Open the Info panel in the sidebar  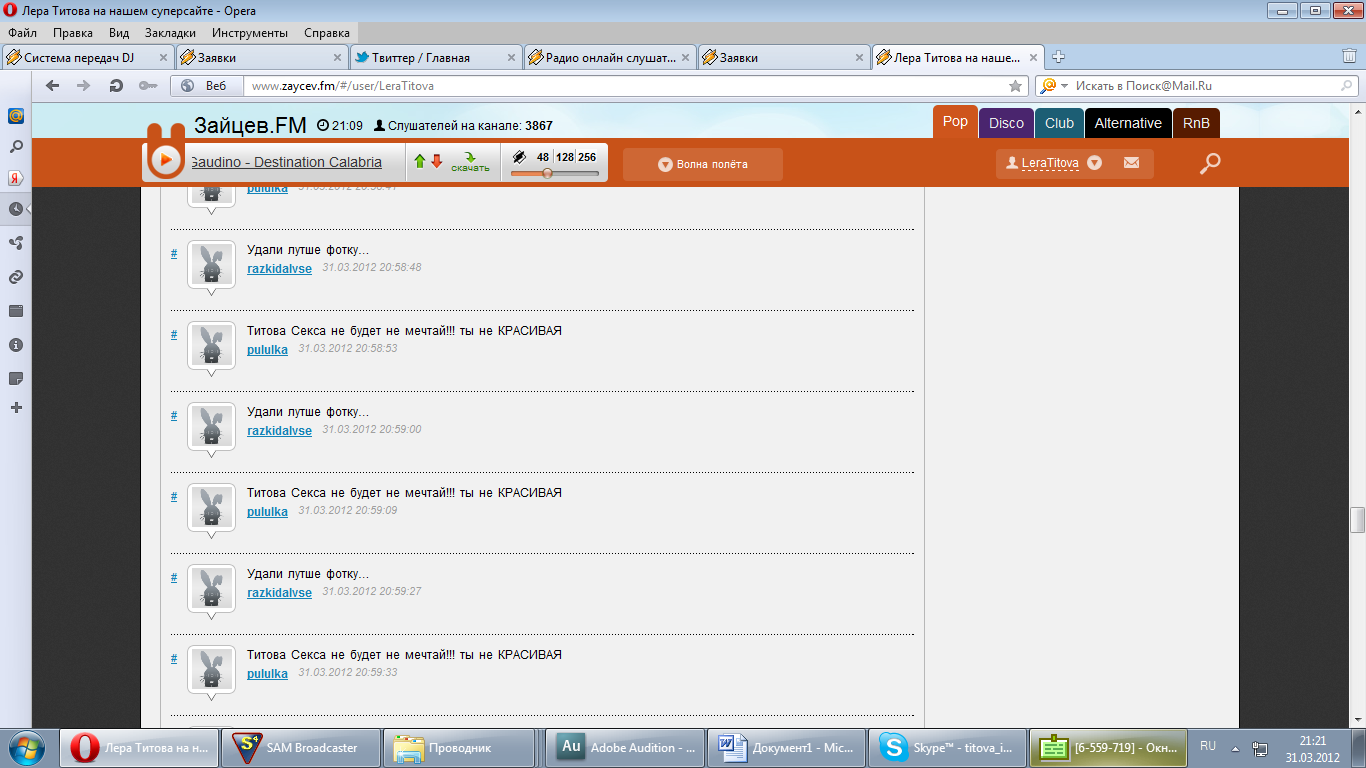(x=16, y=345)
